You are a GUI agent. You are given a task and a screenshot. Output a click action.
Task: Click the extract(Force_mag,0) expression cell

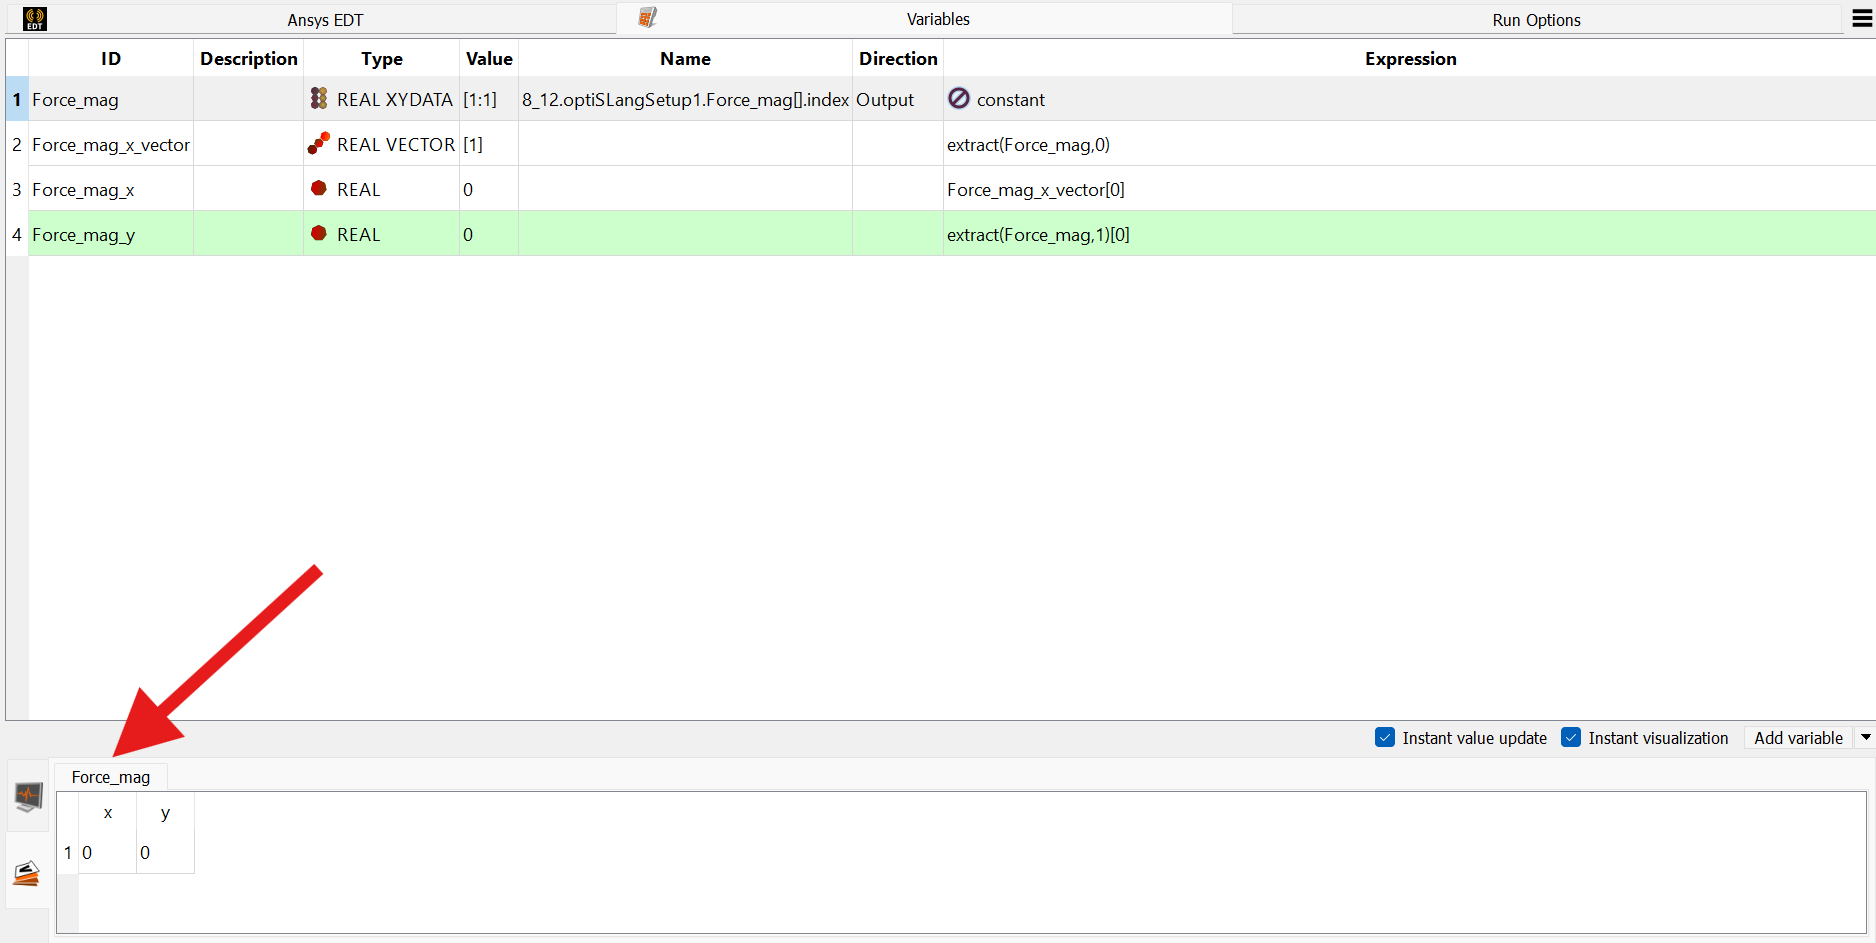pyautogui.click(x=1410, y=145)
